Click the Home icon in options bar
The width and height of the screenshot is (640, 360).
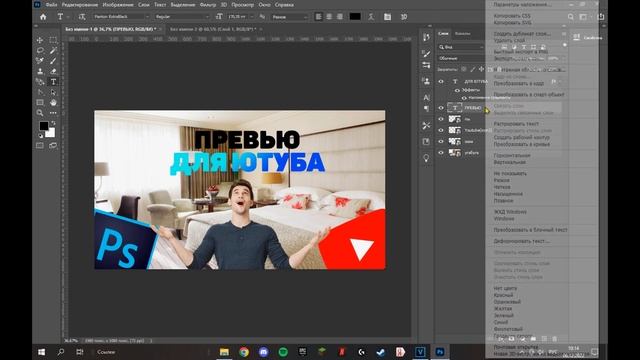tap(43, 17)
